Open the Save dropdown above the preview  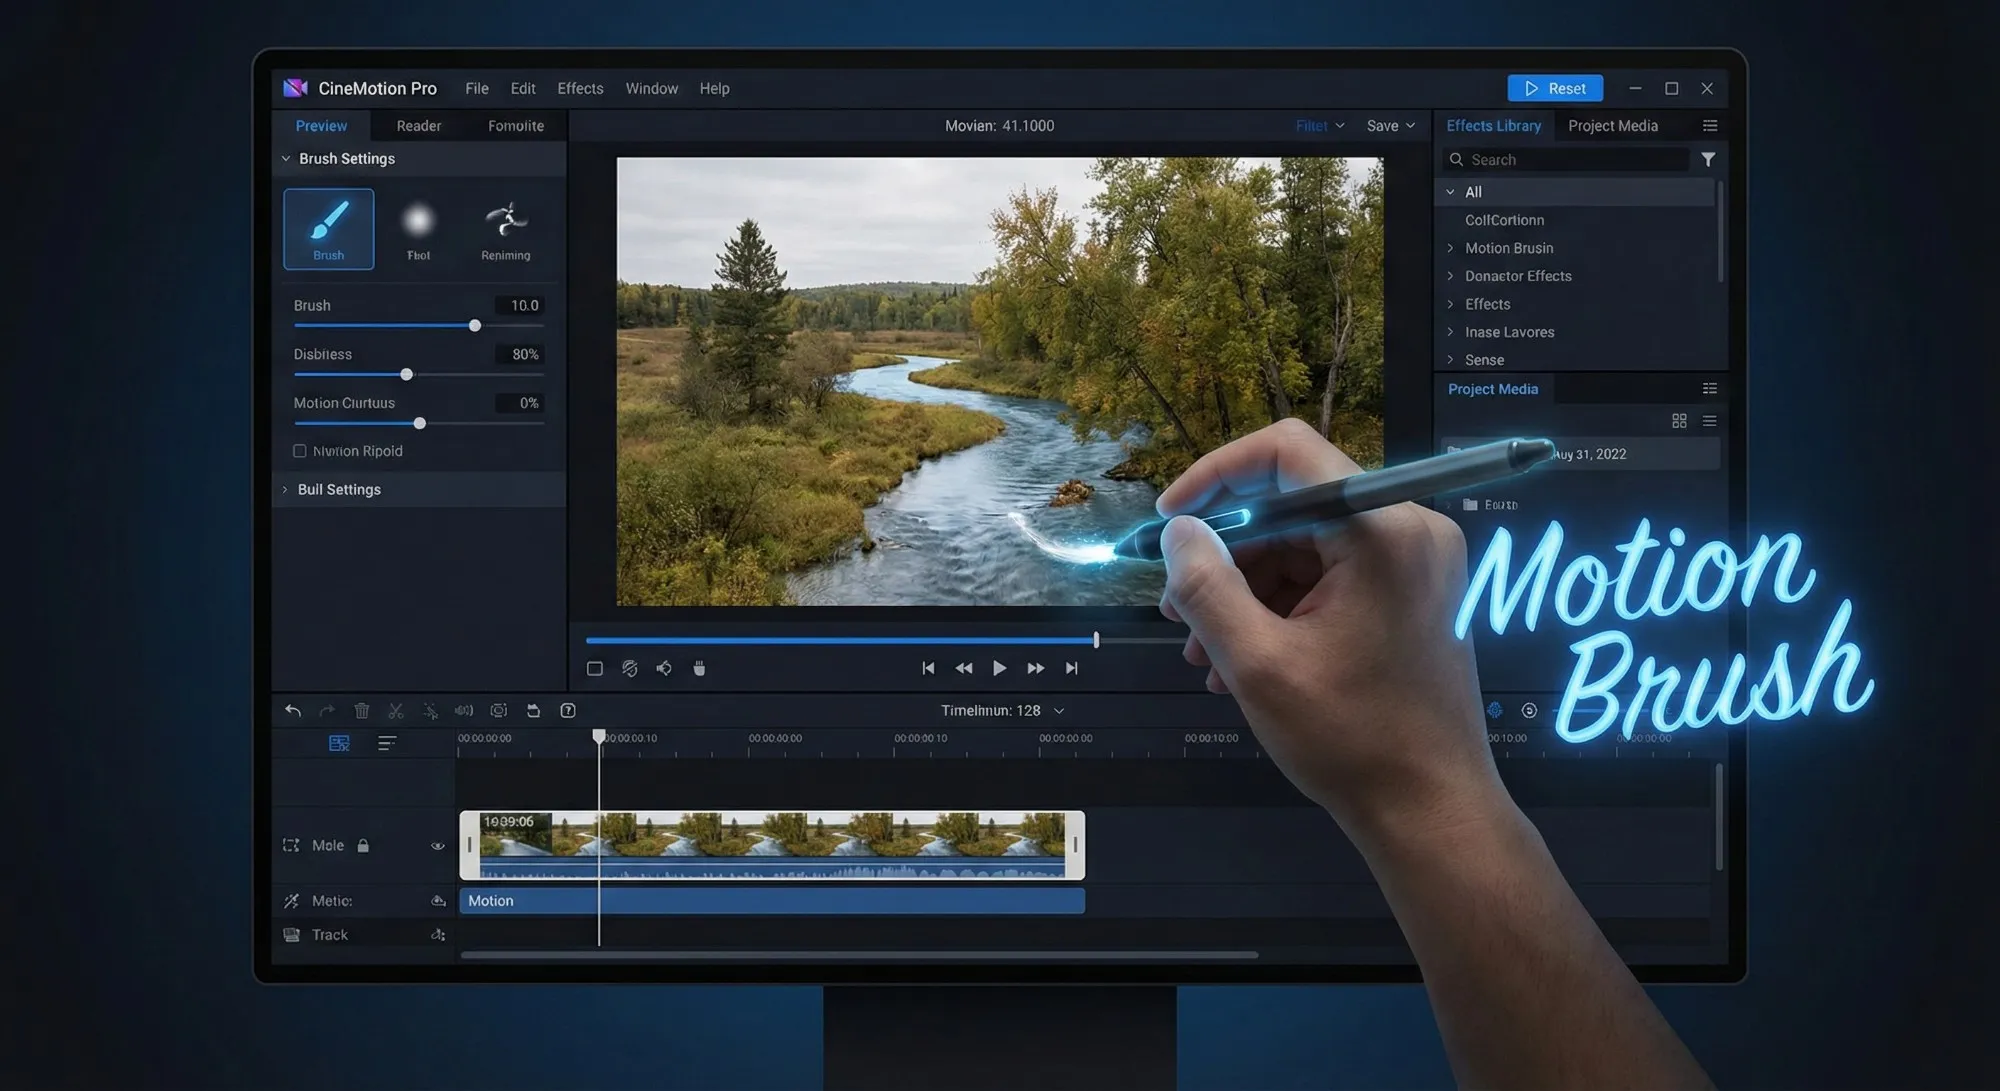(x=1390, y=125)
